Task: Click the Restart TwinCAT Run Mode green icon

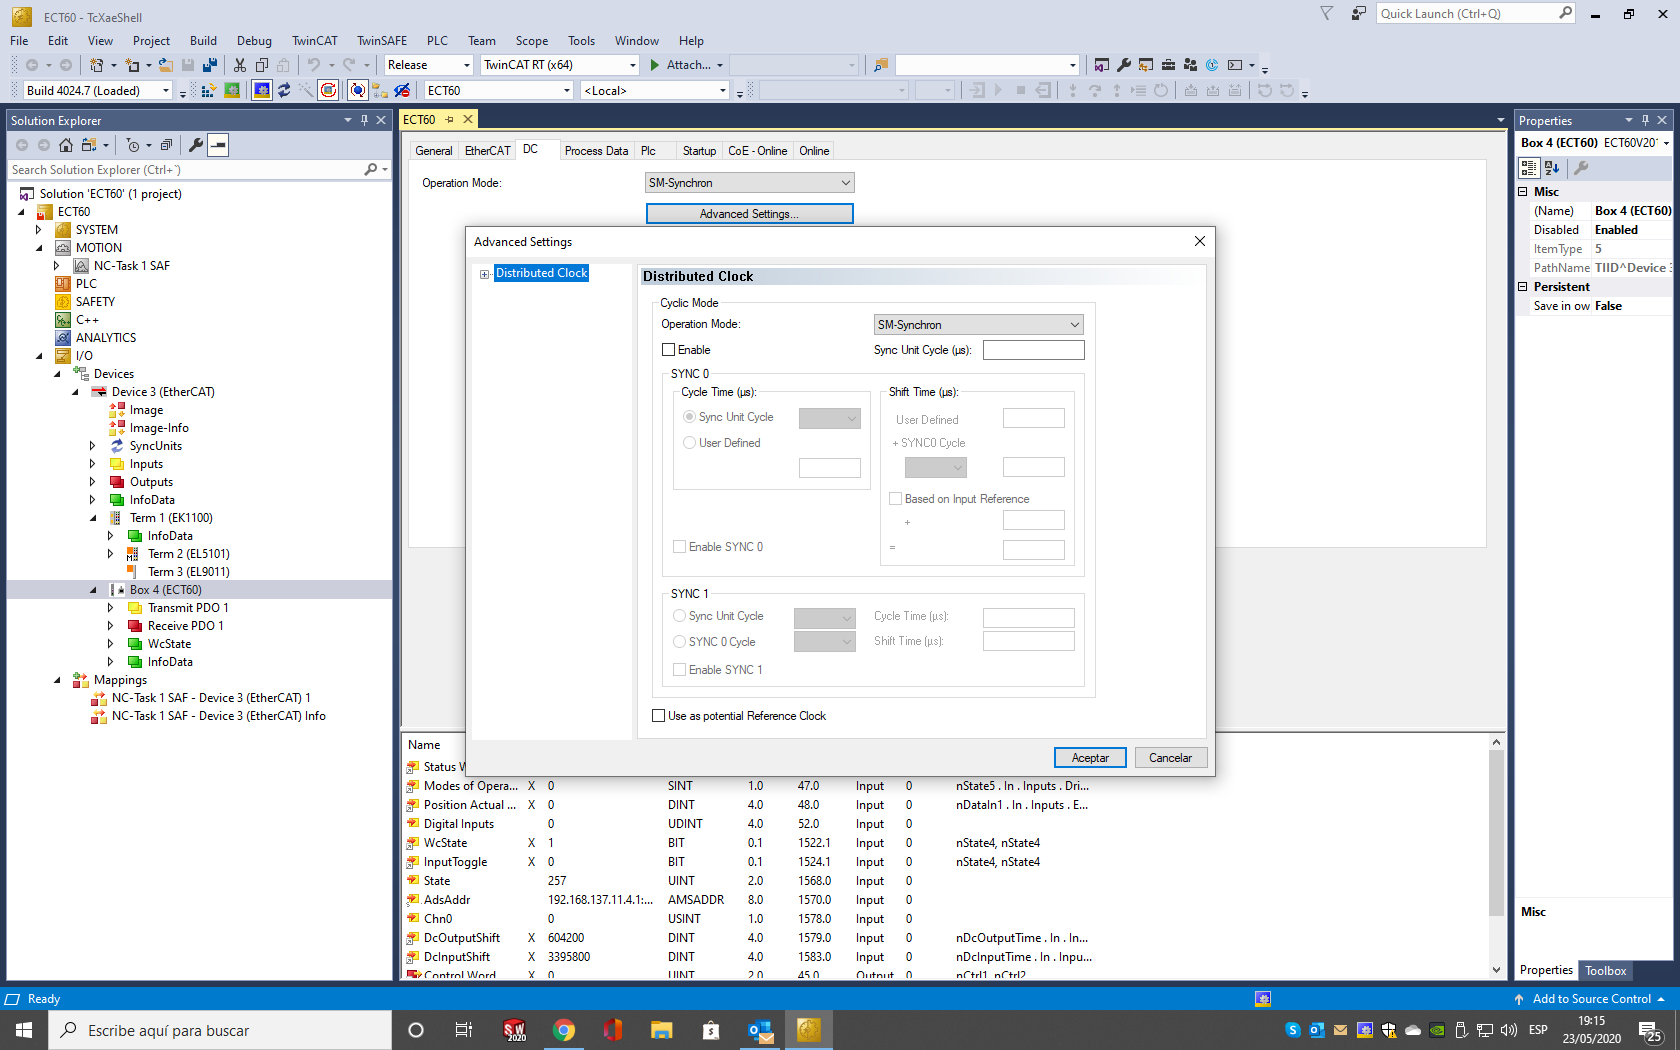Action: [x=232, y=91]
